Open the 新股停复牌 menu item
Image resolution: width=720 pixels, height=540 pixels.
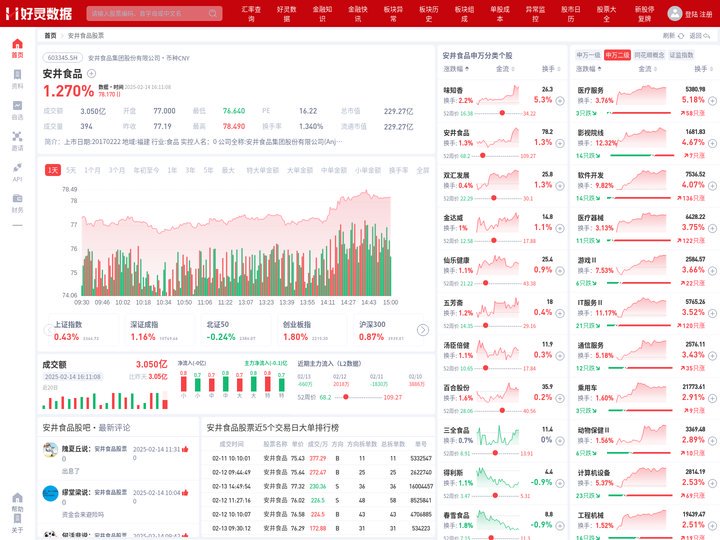(644, 14)
